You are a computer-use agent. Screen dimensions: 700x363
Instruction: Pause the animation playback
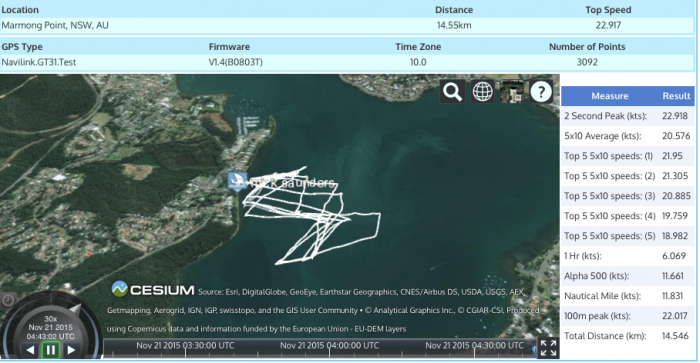coord(50,350)
